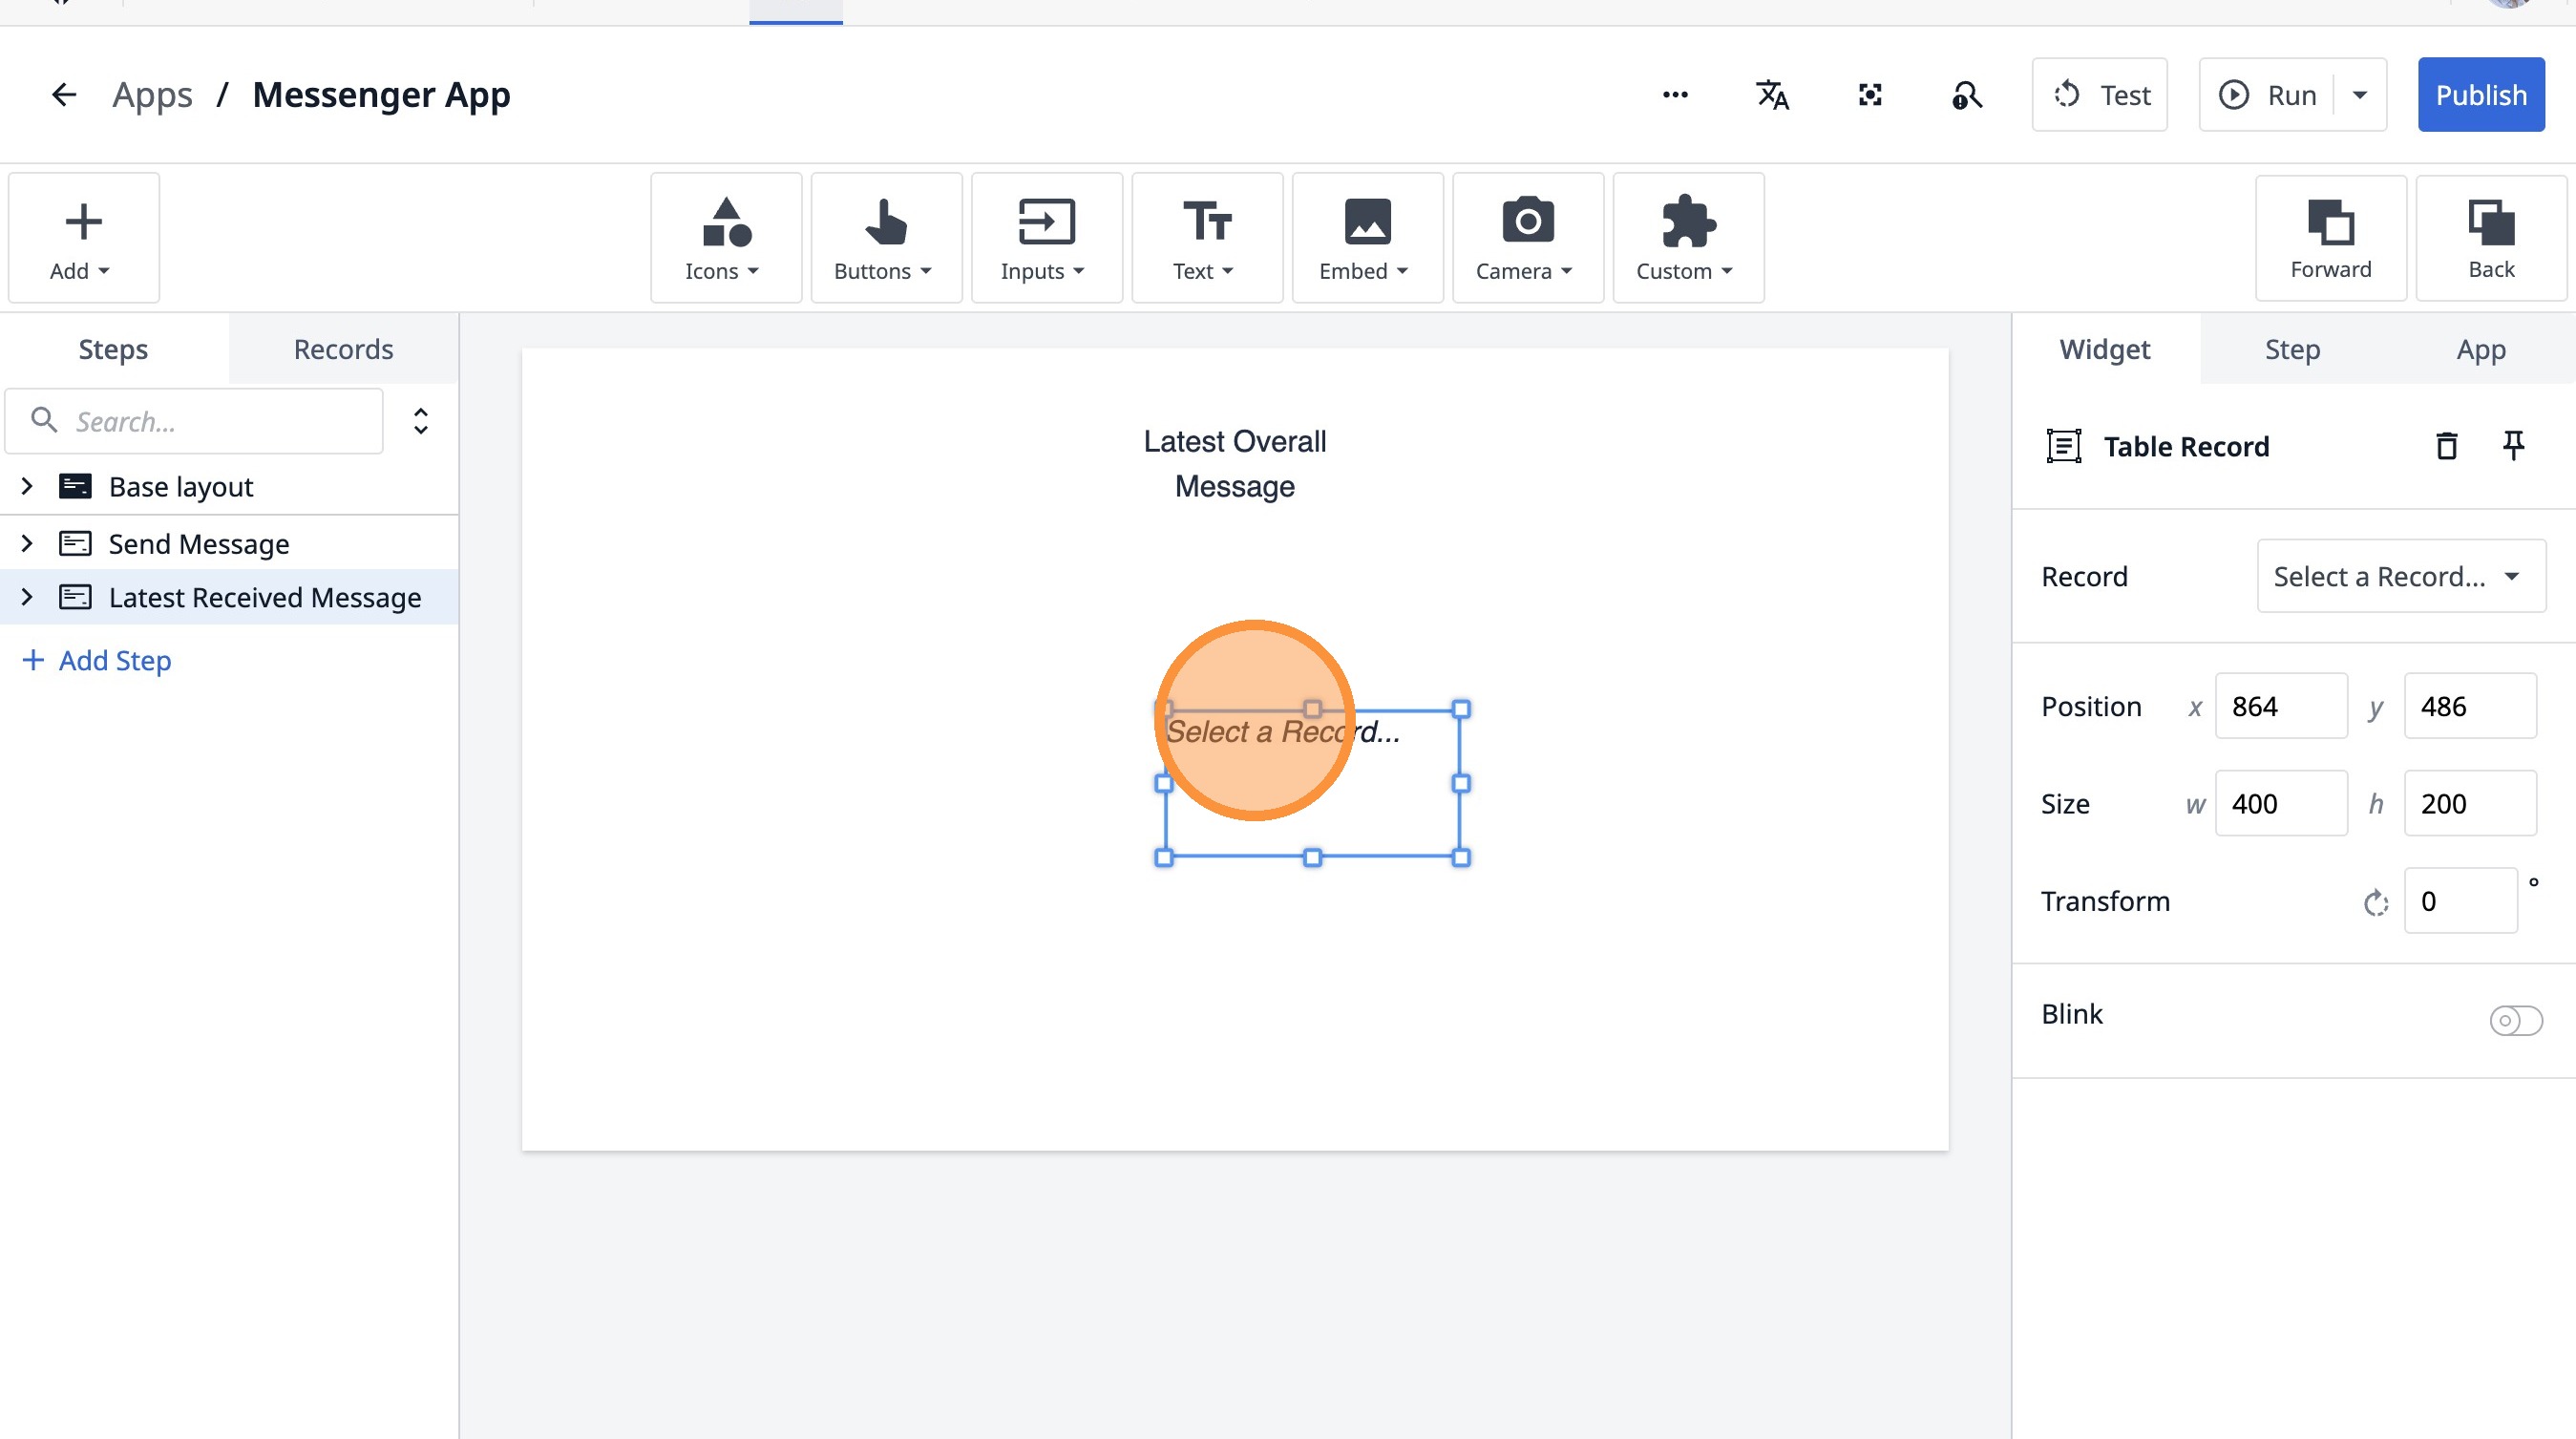
Task: Expand the Base layout step
Action: (27, 487)
